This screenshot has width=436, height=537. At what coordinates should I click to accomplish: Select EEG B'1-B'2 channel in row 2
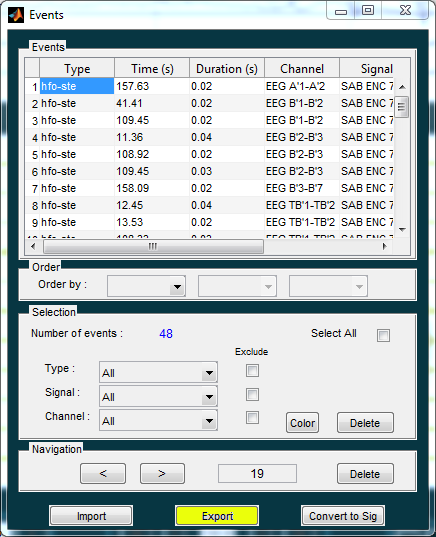pos(302,103)
